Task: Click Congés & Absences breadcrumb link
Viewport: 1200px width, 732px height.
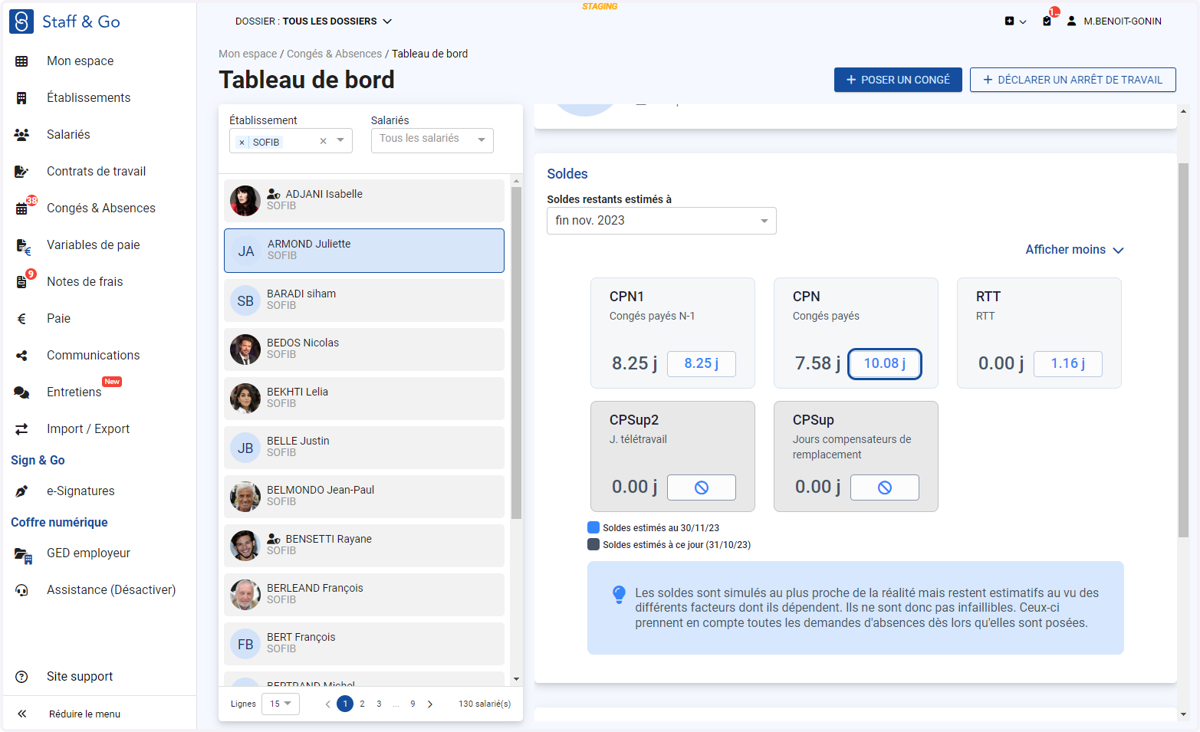Action: (334, 54)
